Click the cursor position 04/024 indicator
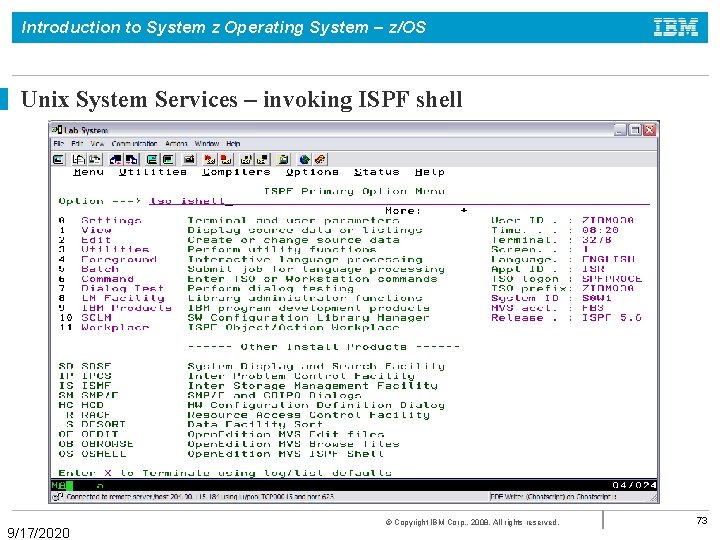720x540 pixels. coord(634,485)
